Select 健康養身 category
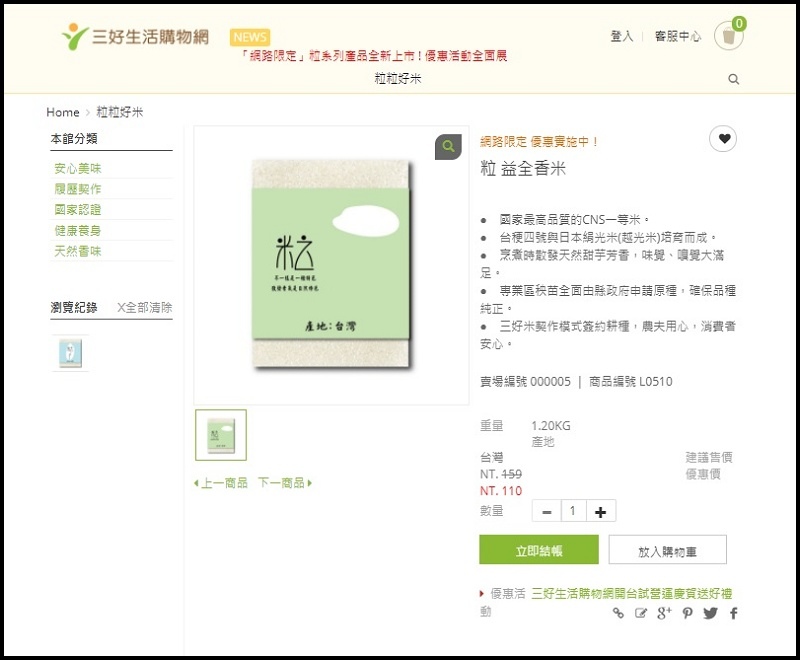Viewport: 800px width, 660px height. tap(78, 231)
